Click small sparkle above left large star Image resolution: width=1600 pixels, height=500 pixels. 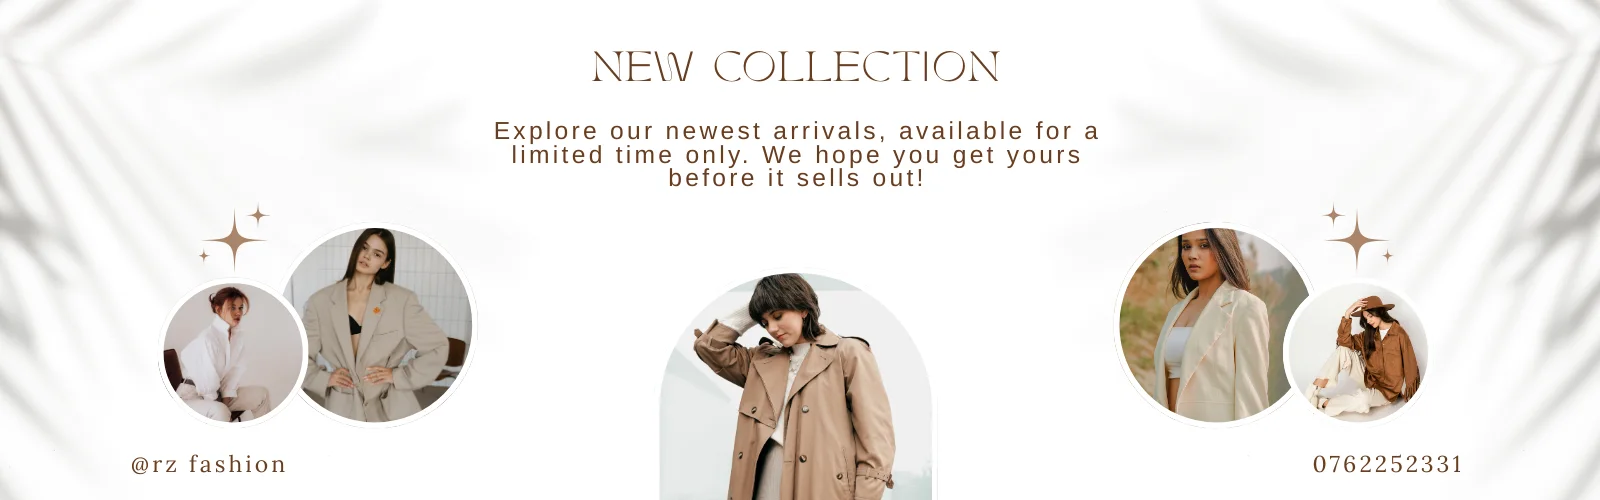259,215
